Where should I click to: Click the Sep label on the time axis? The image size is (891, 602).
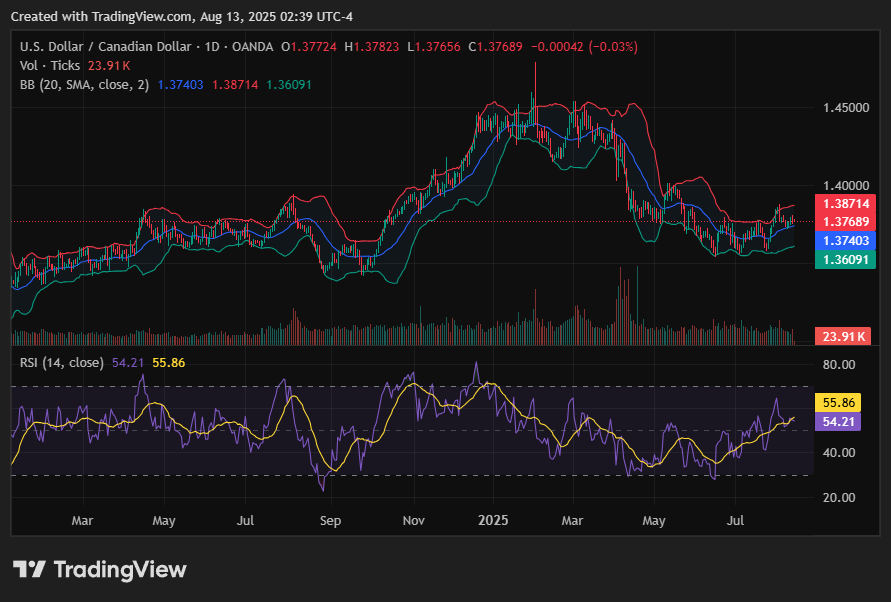pos(330,521)
